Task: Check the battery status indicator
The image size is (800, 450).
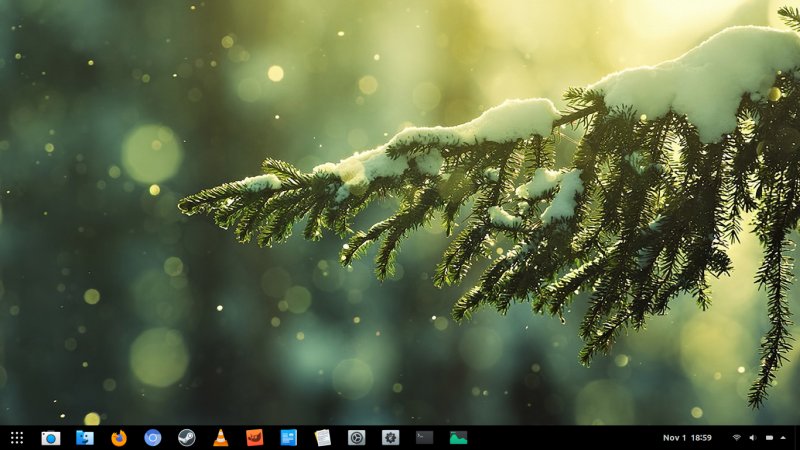Action: pyautogui.click(x=769, y=438)
